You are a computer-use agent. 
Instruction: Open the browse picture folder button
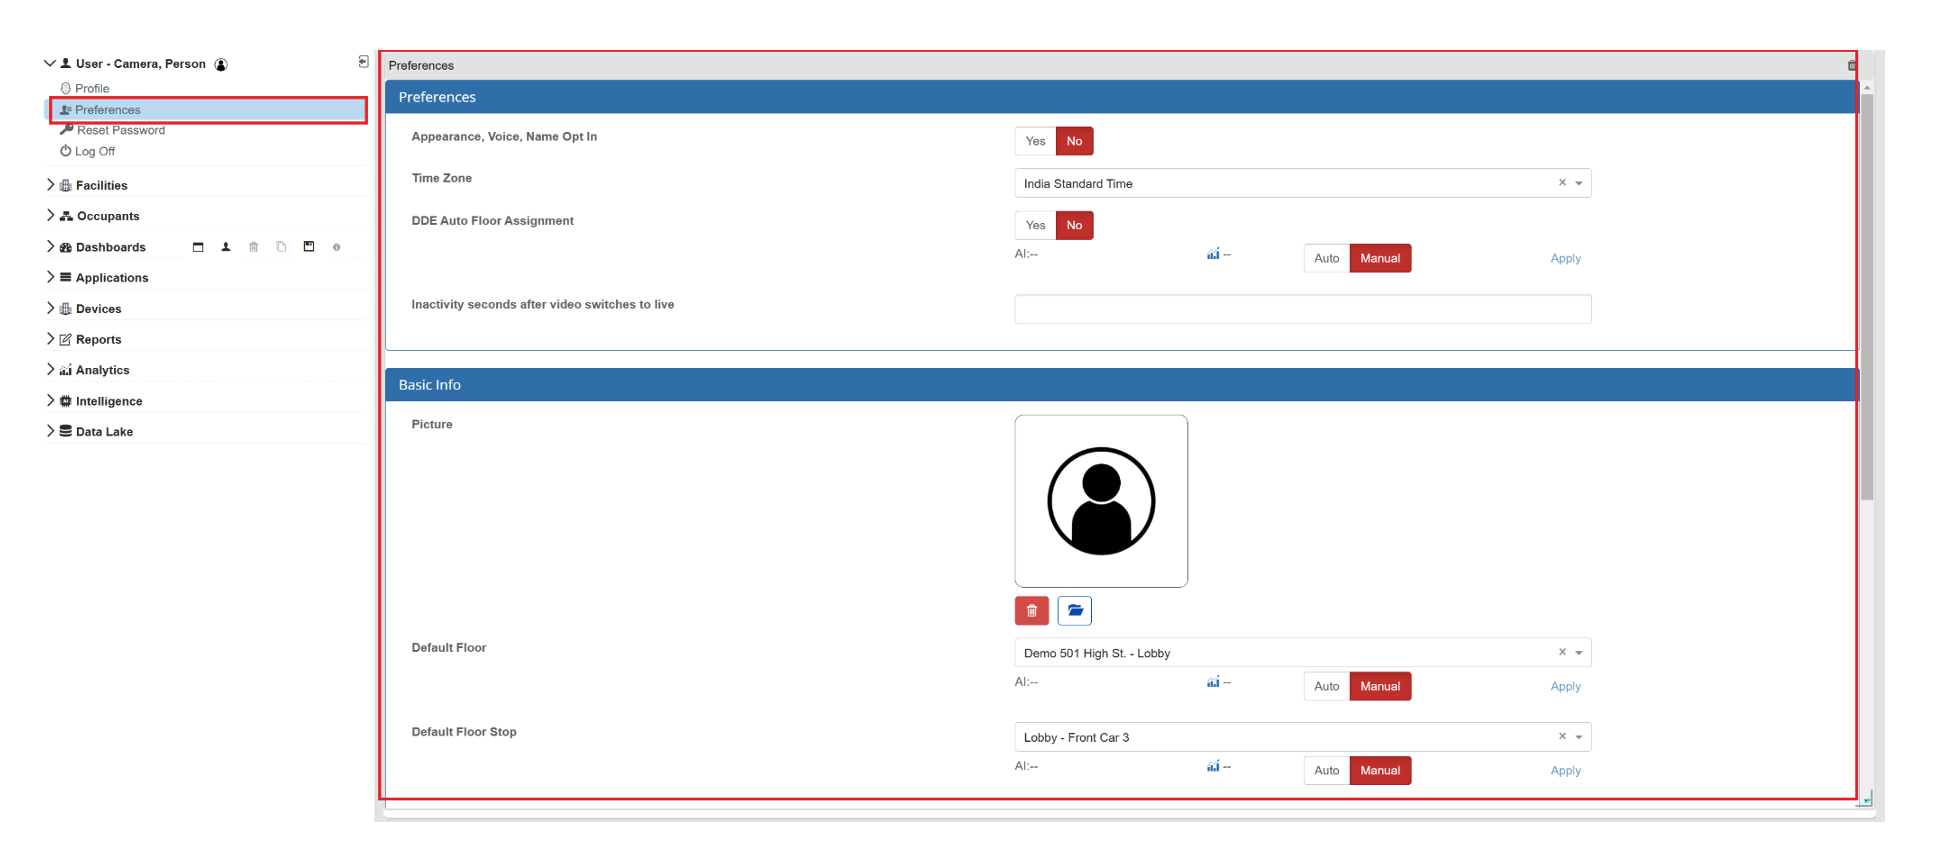[1074, 610]
